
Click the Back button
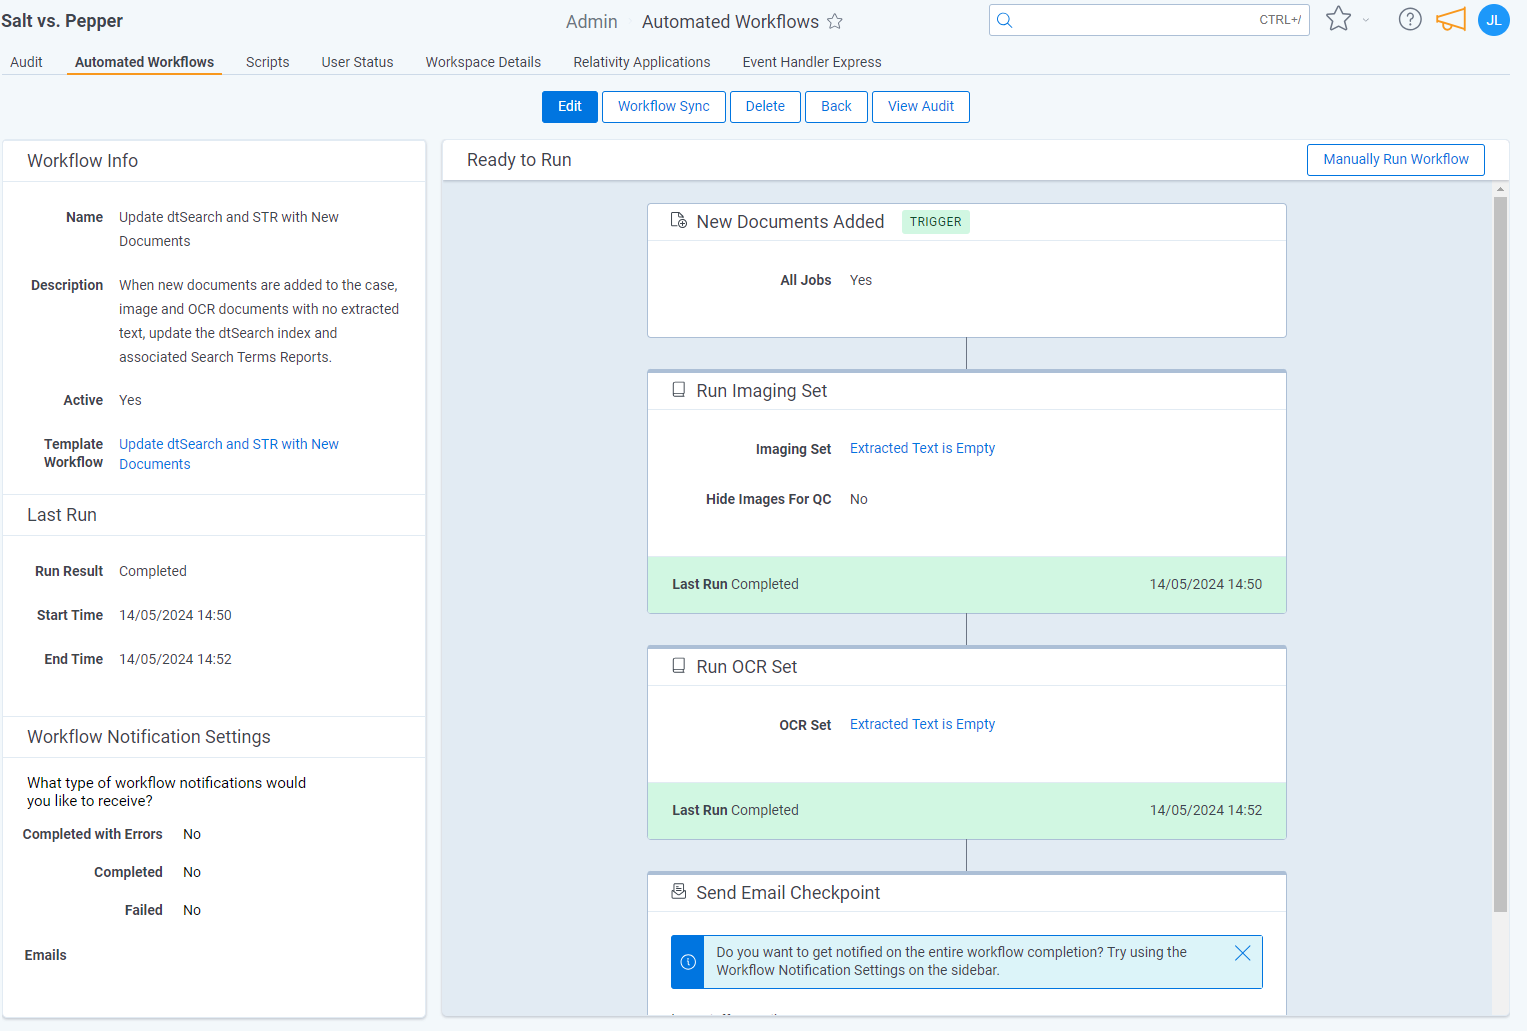pos(836,107)
